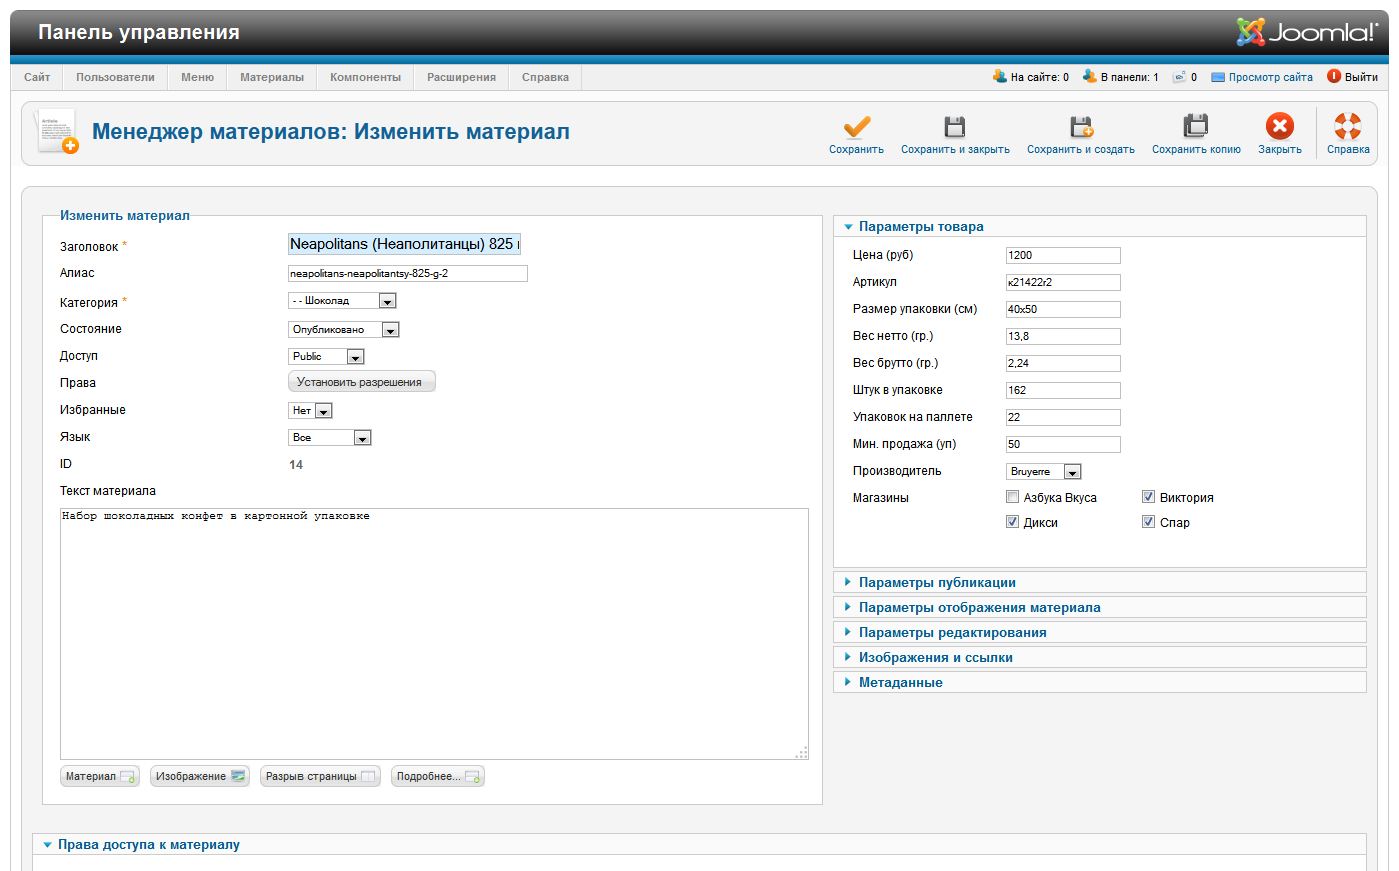Screen dimensions: 1399x871
Task: Click the Сохранить копию icon
Action: tap(1196, 126)
